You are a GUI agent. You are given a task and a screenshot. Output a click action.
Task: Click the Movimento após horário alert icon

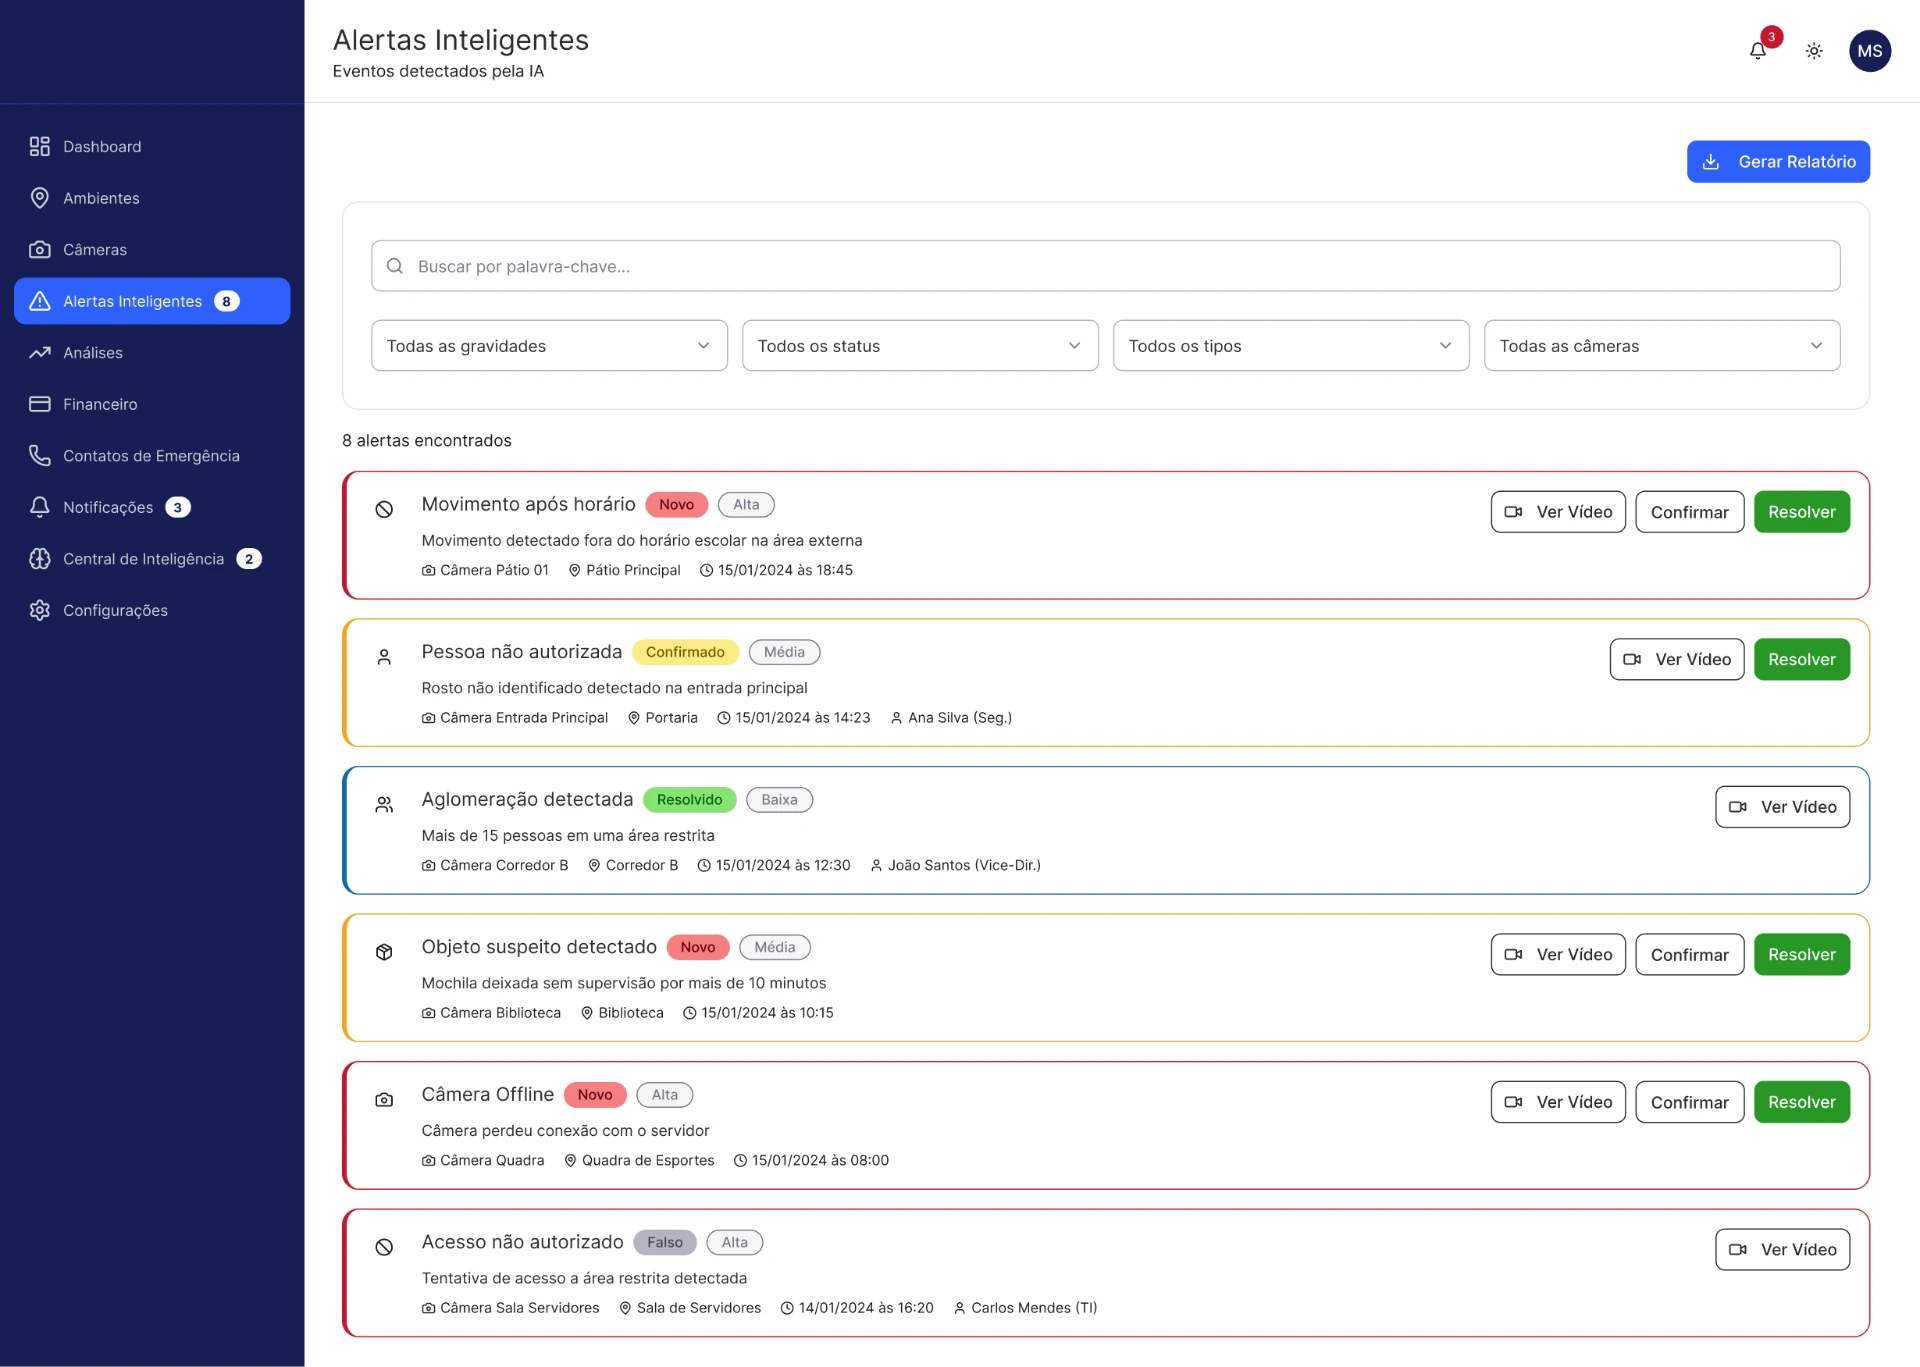click(384, 510)
